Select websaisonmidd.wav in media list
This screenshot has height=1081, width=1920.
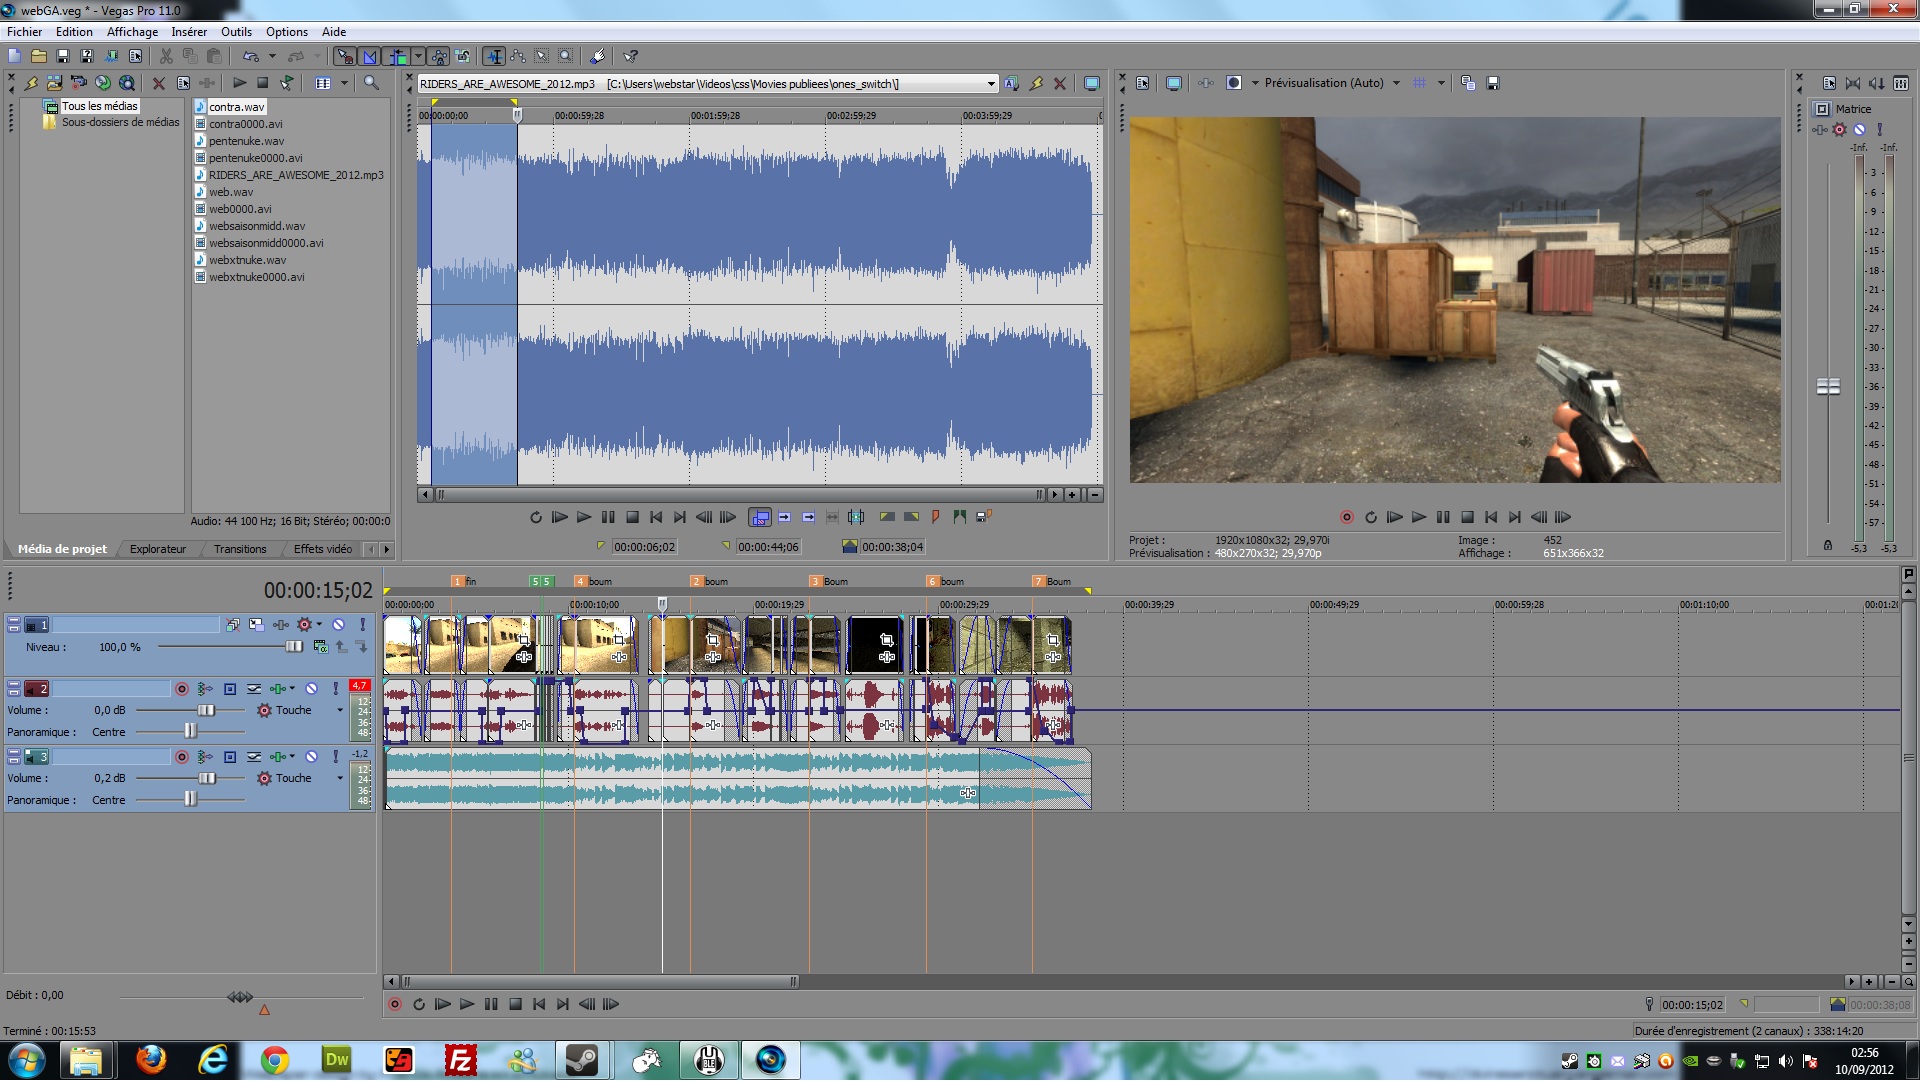point(257,226)
